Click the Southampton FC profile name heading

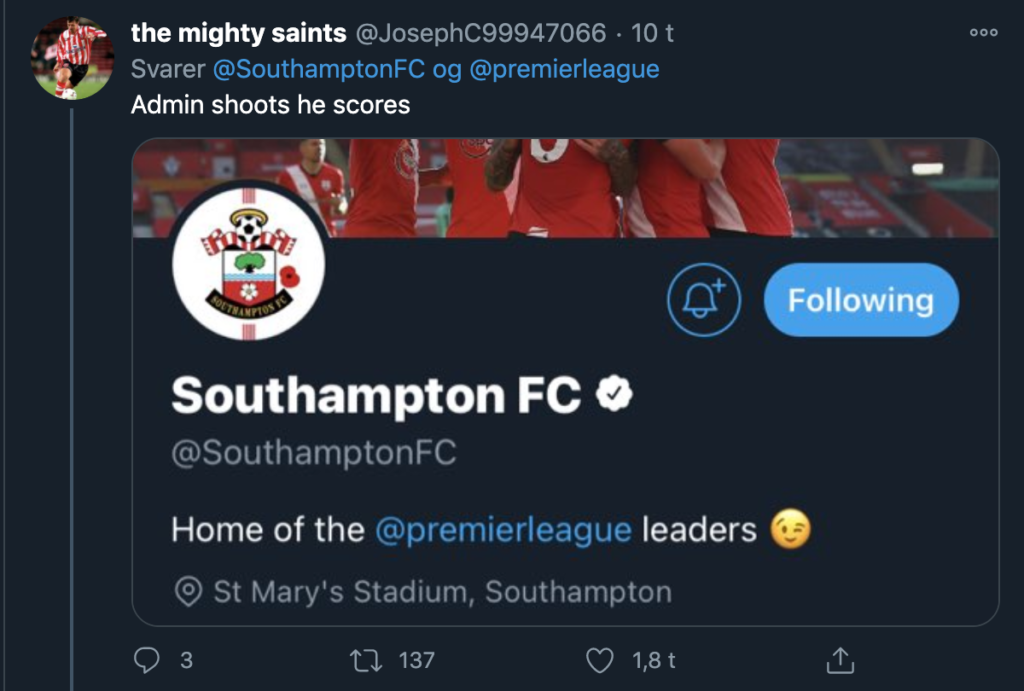coord(376,396)
